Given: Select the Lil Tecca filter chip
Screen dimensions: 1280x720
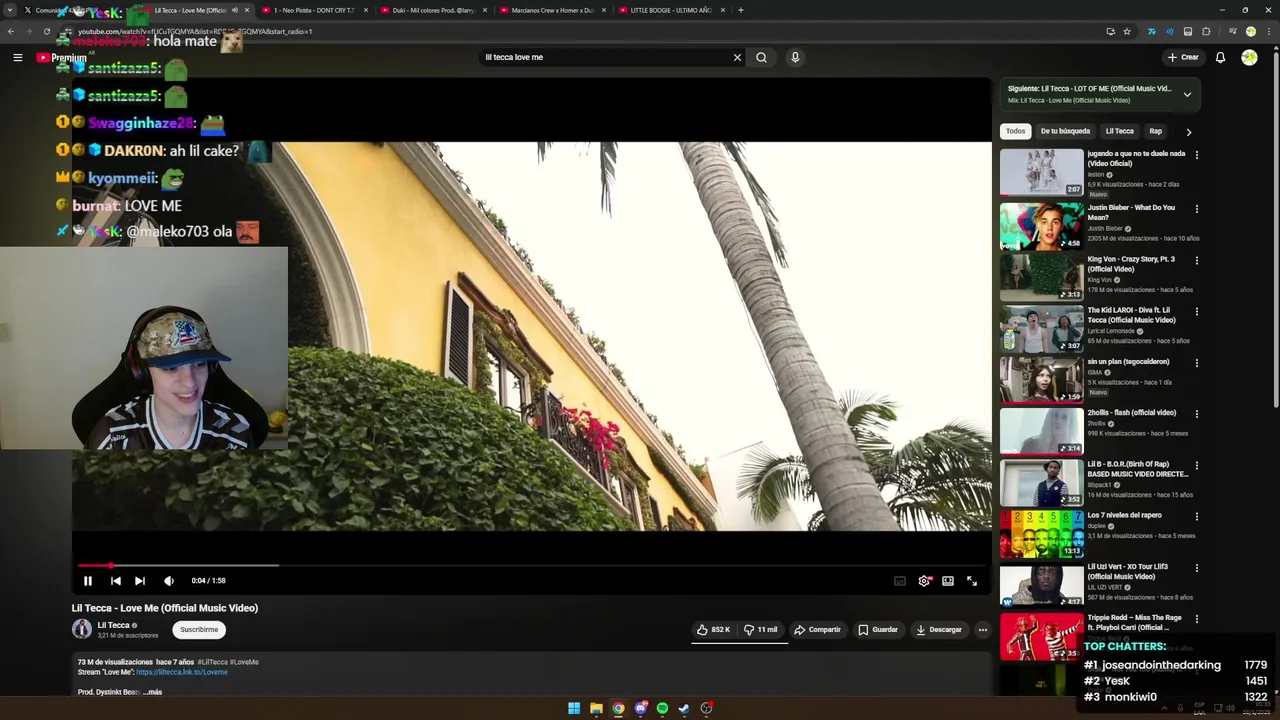Looking at the screenshot, I should (1119, 131).
